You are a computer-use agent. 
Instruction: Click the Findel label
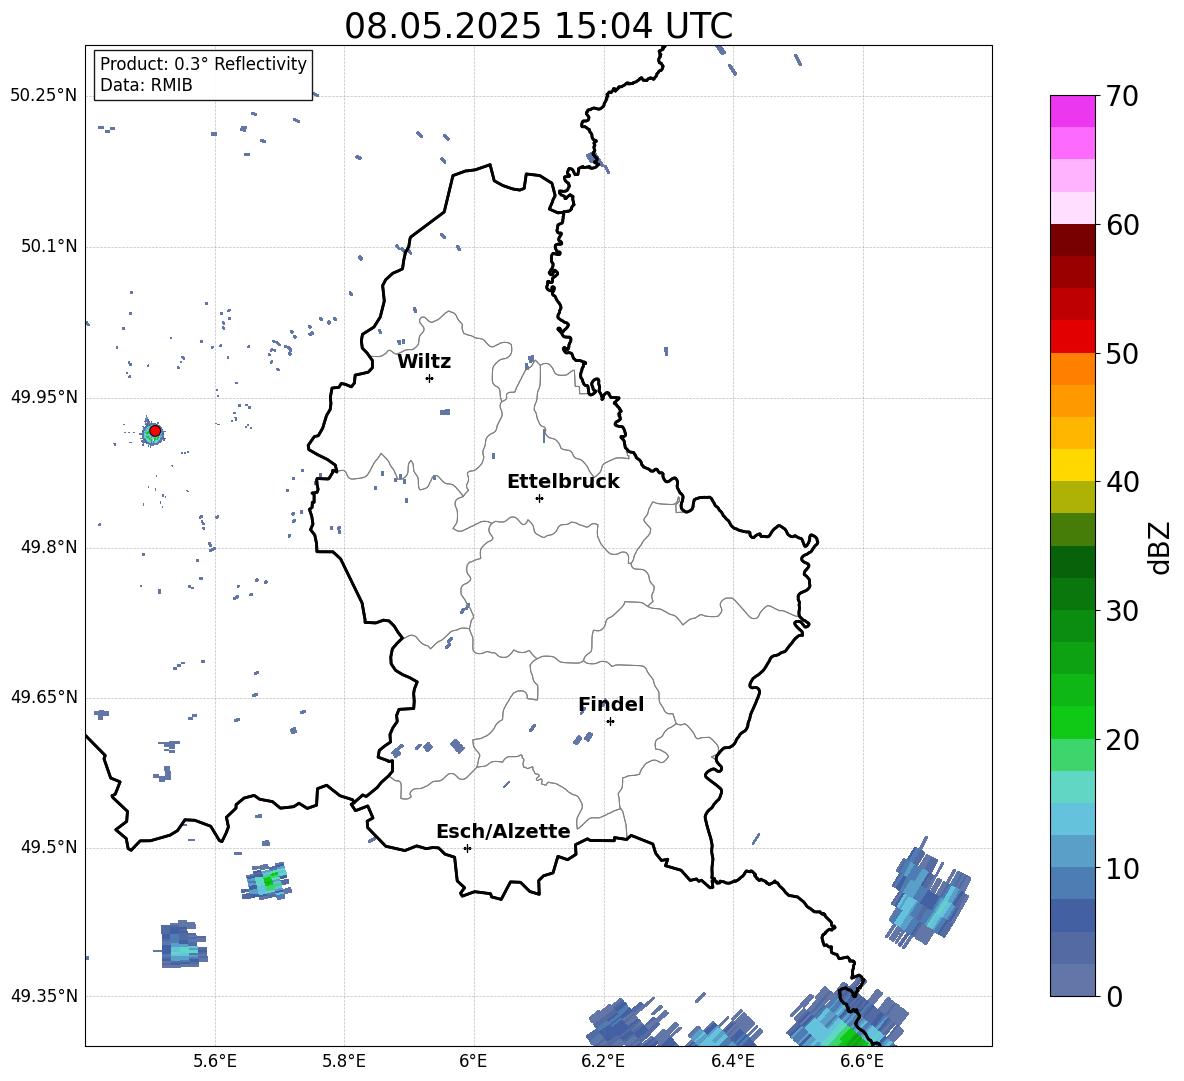tap(611, 704)
